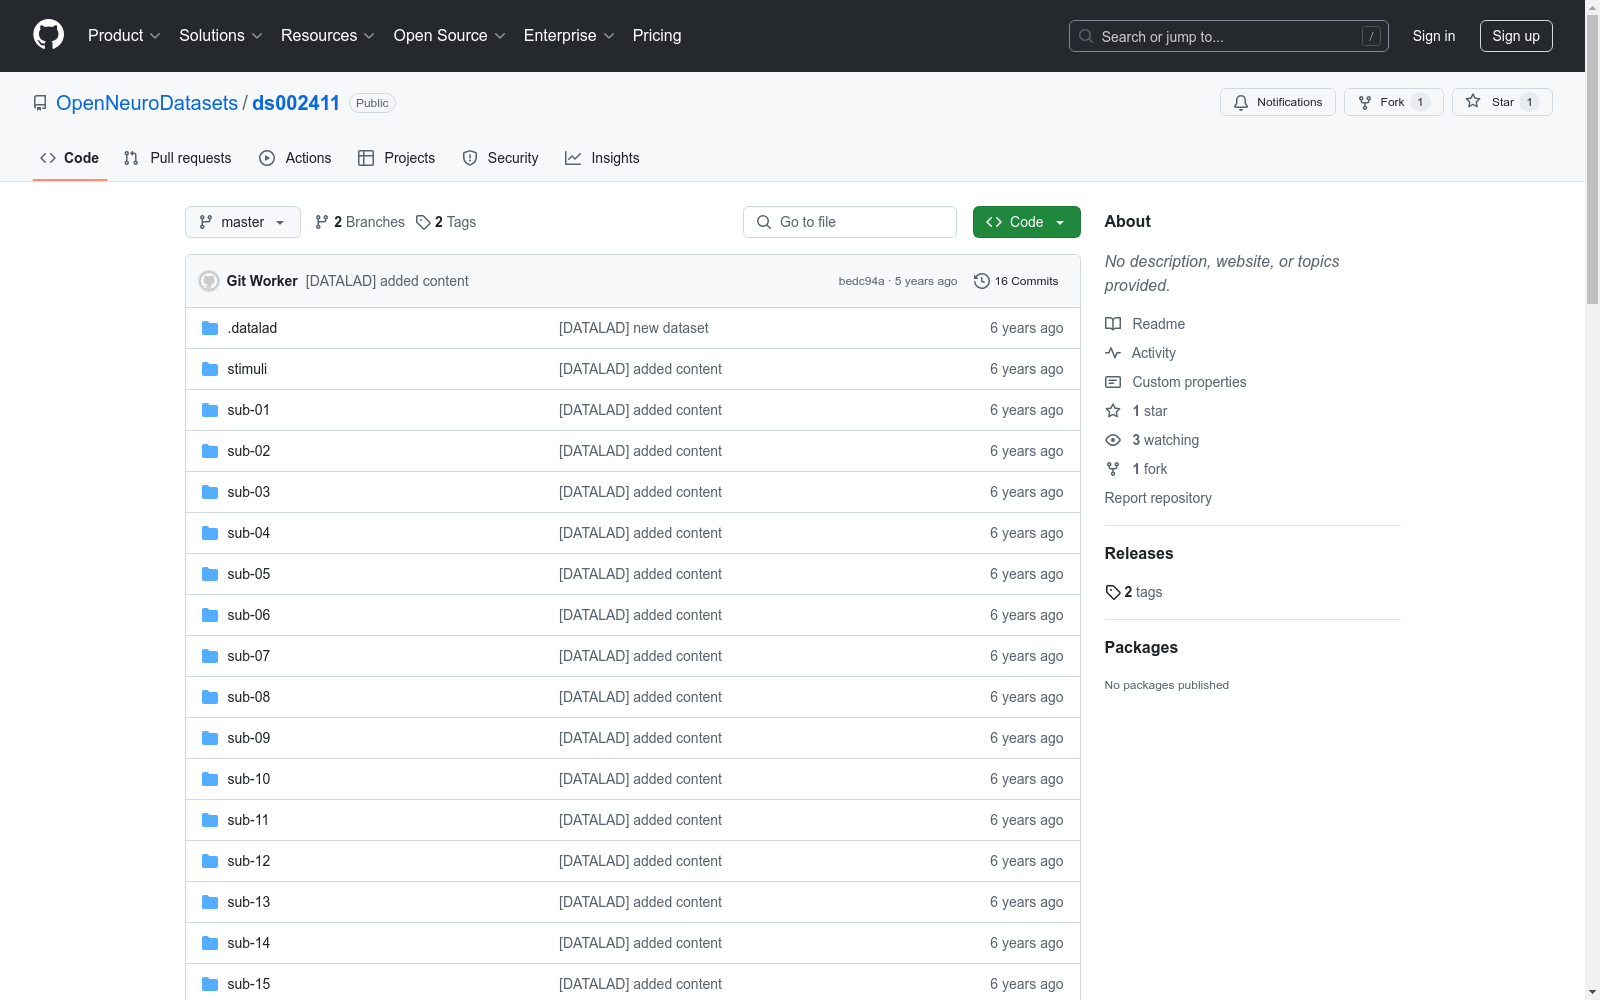Click the sub-10 folder icon
This screenshot has width=1600, height=1000.
pos(210,779)
